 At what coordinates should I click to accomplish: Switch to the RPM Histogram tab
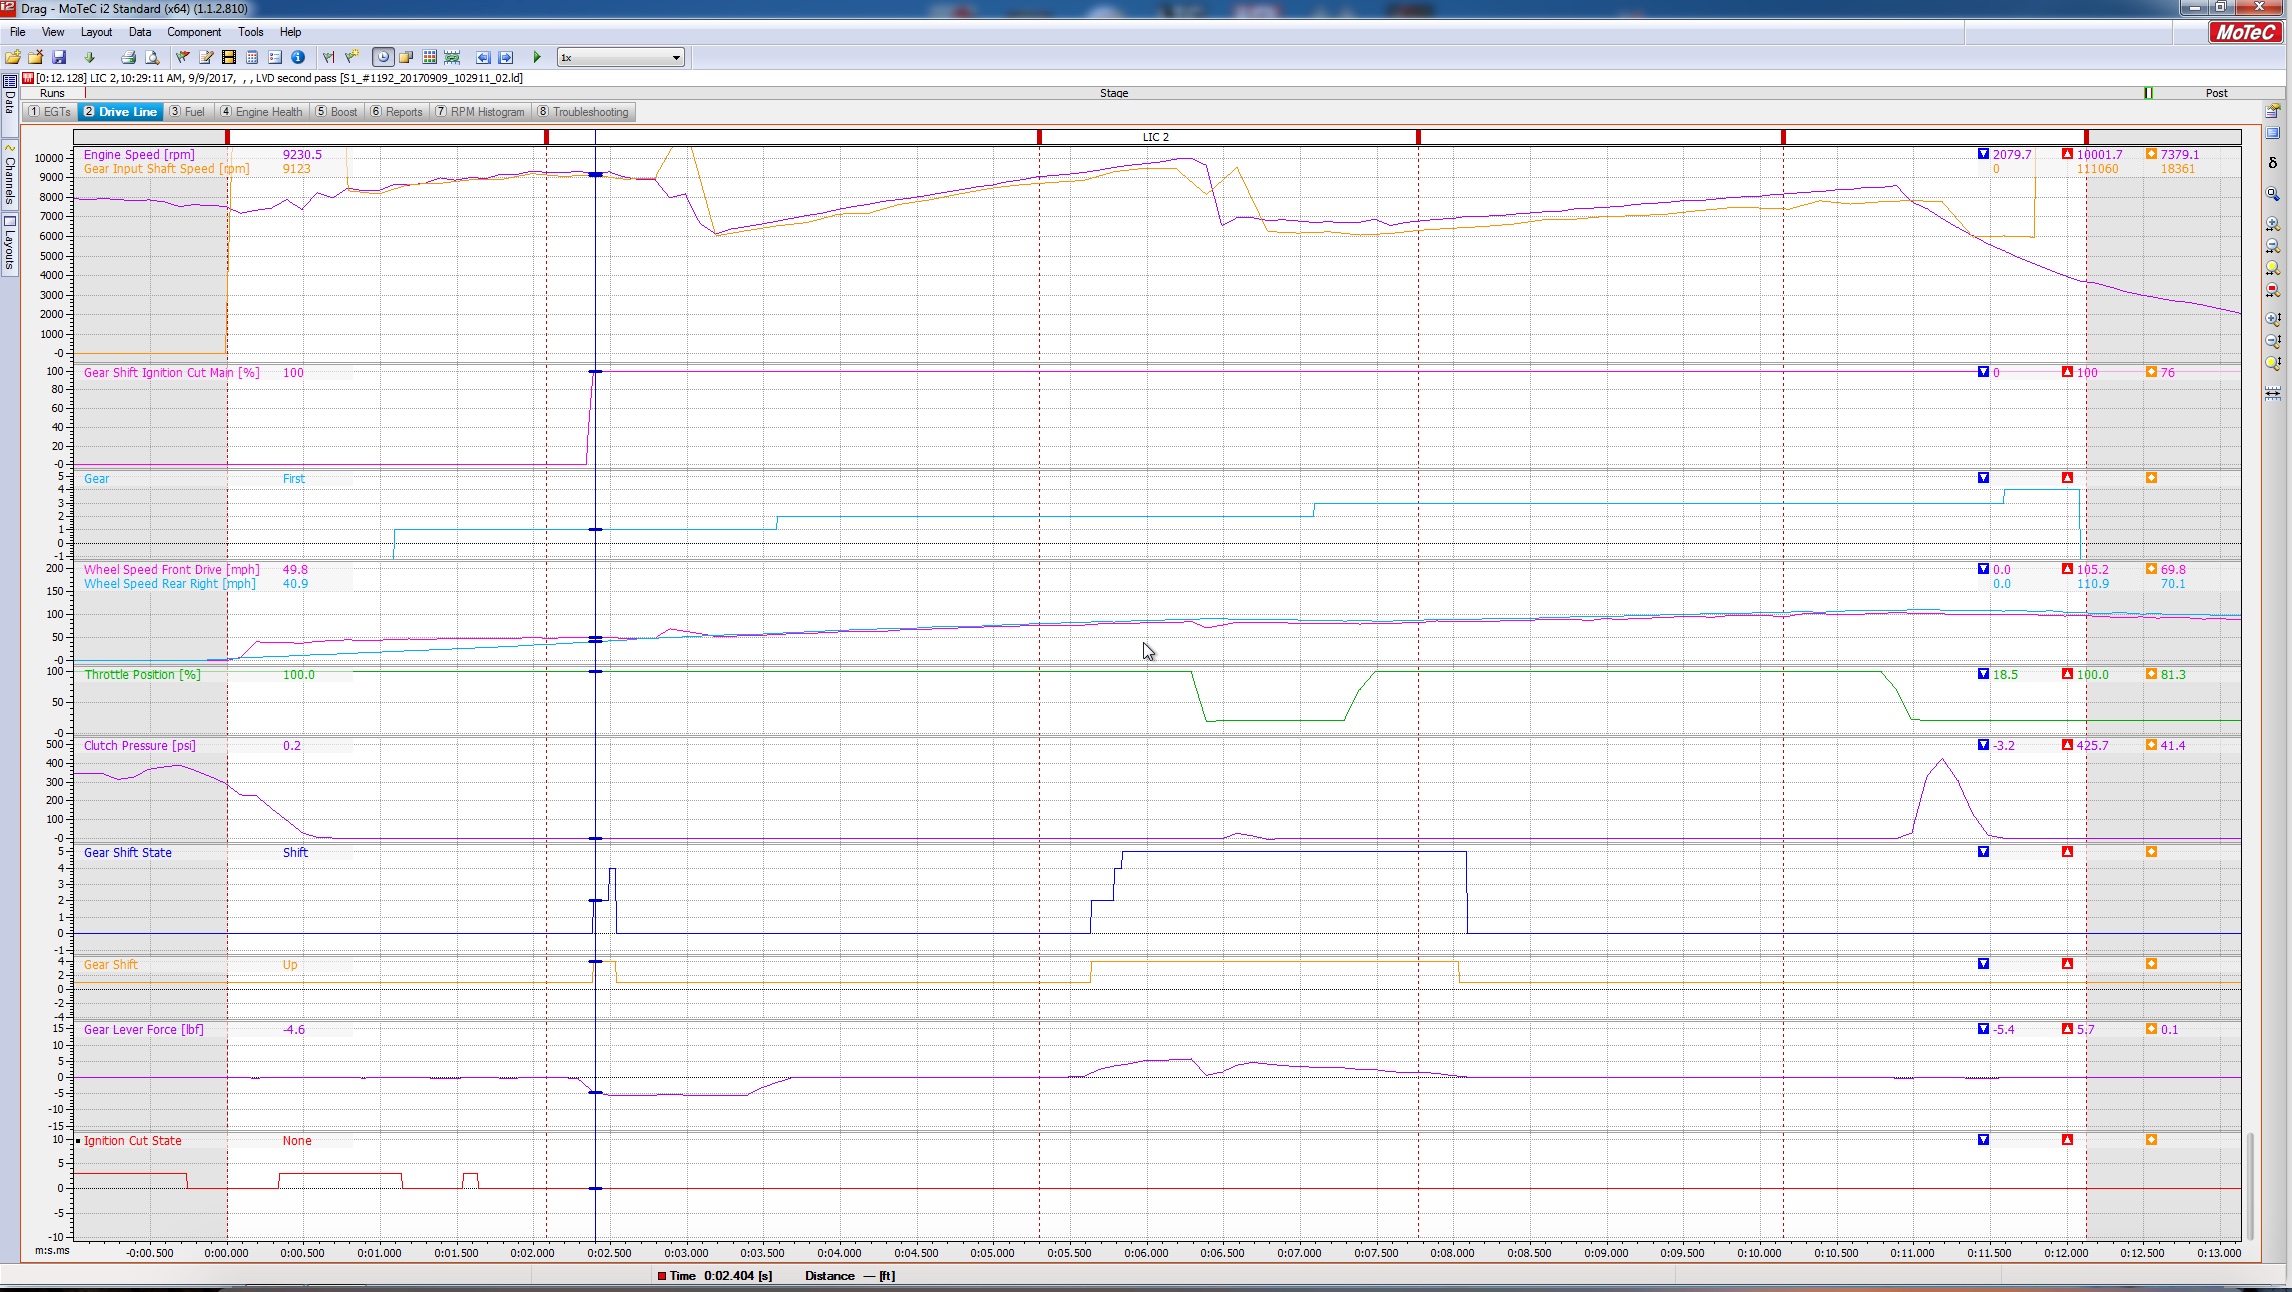pyautogui.click(x=480, y=112)
